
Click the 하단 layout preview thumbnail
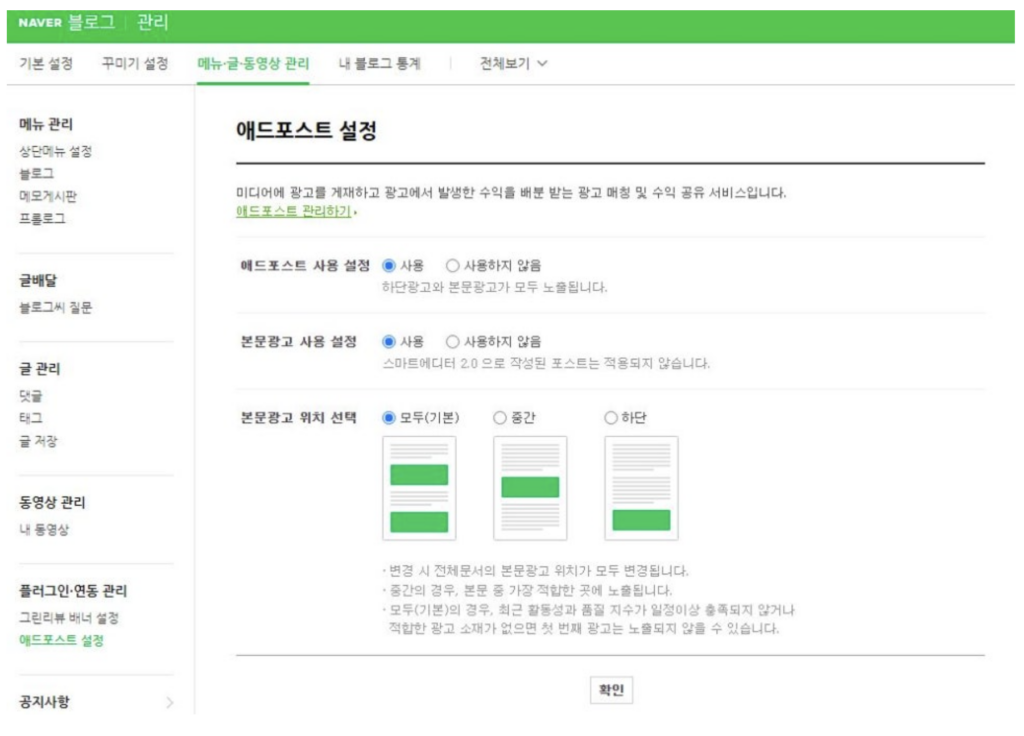click(641, 488)
